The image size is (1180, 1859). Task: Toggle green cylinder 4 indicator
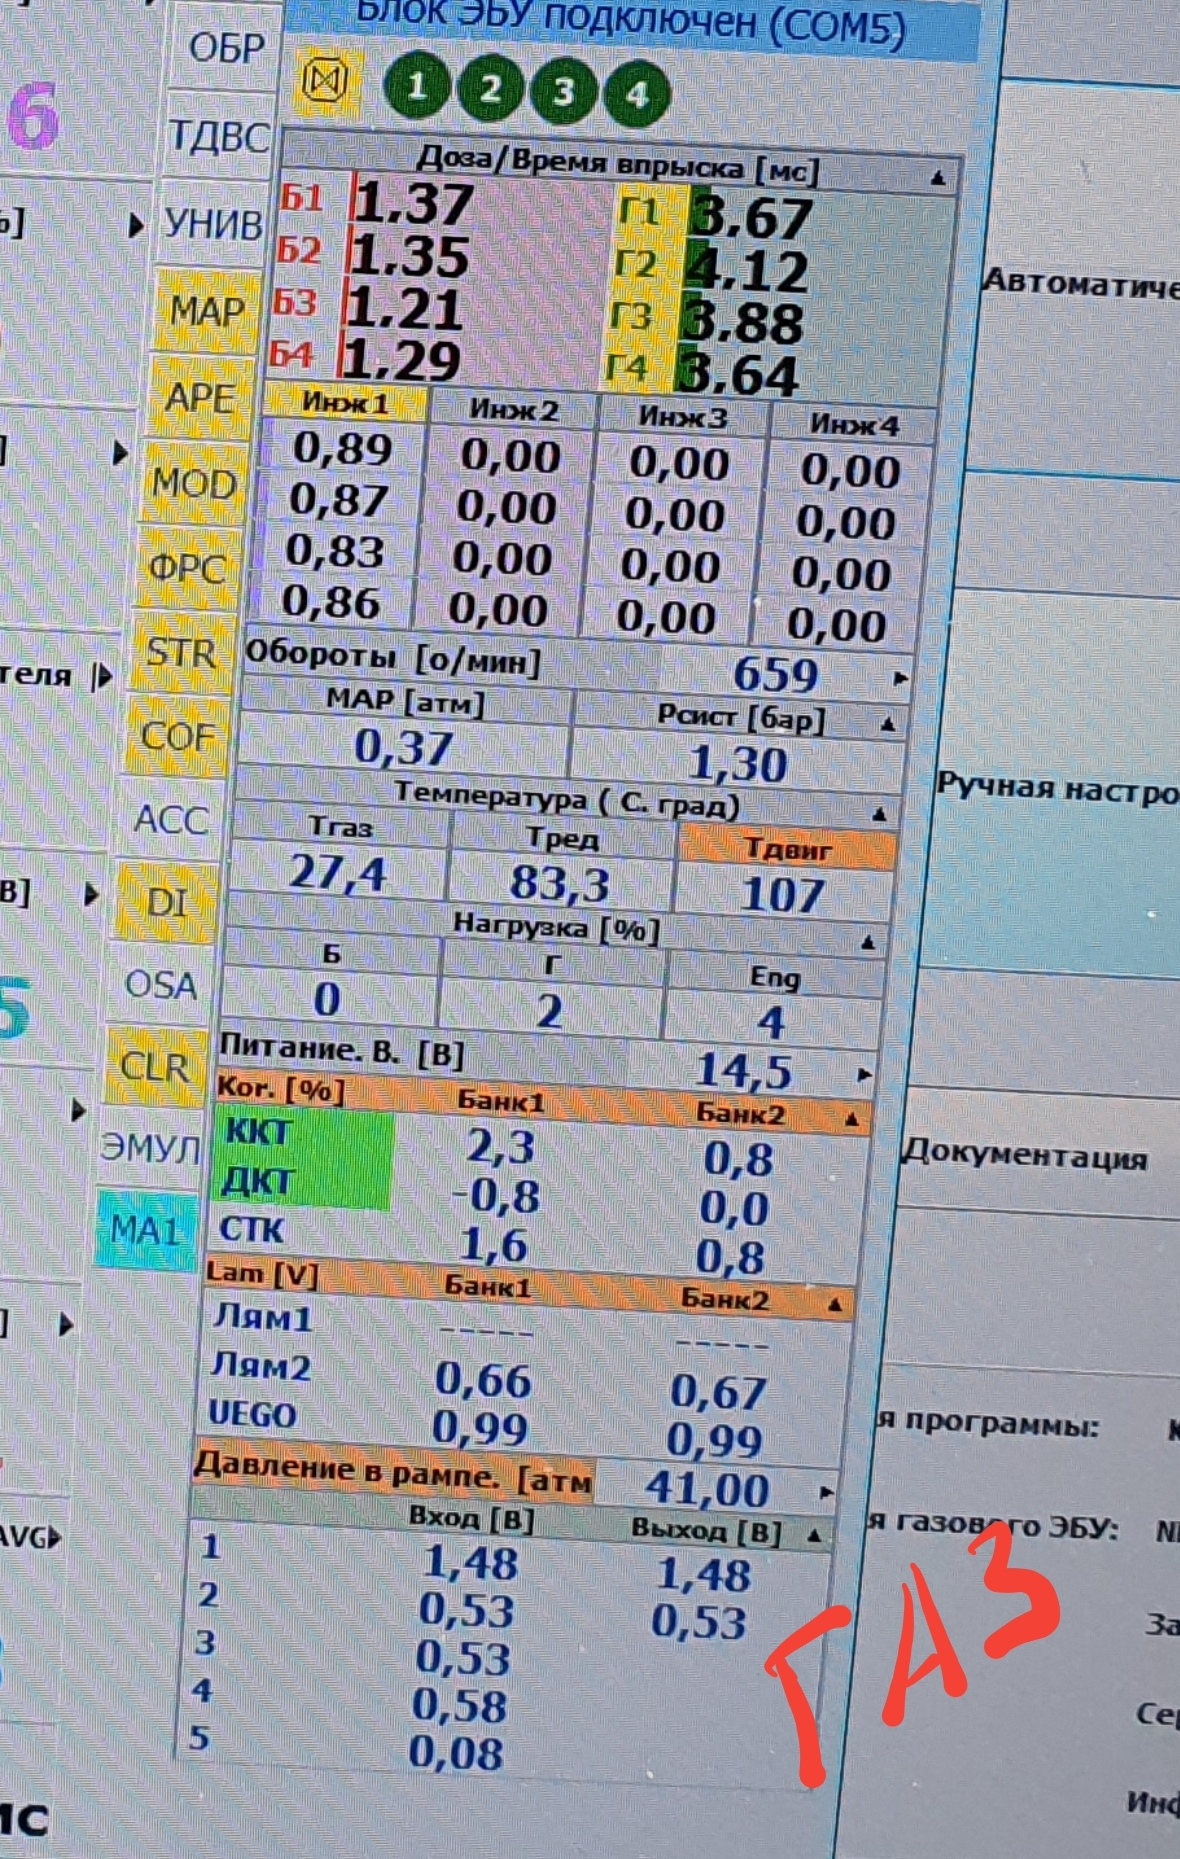pyautogui.click(x=636, y=95)
